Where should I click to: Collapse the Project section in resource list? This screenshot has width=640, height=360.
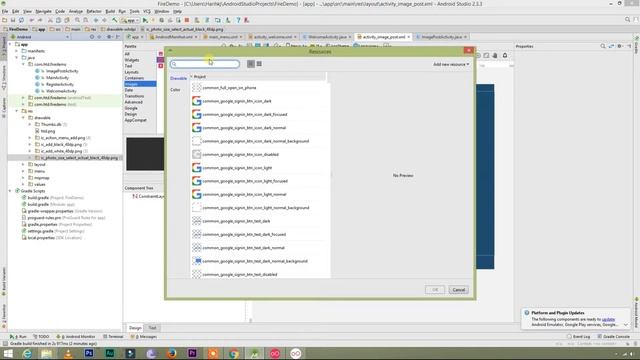pos(191,77)
